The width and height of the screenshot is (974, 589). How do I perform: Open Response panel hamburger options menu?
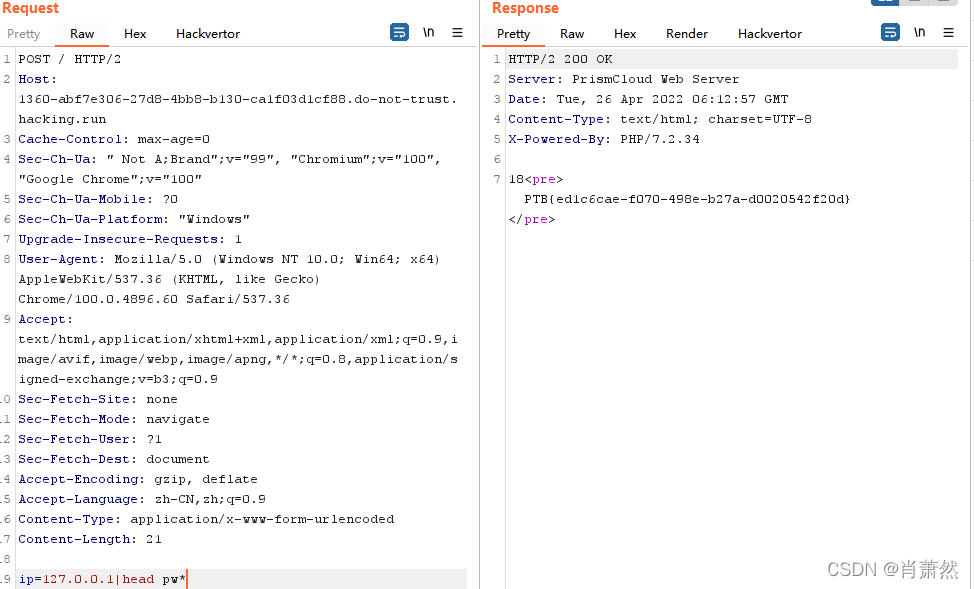948,32
